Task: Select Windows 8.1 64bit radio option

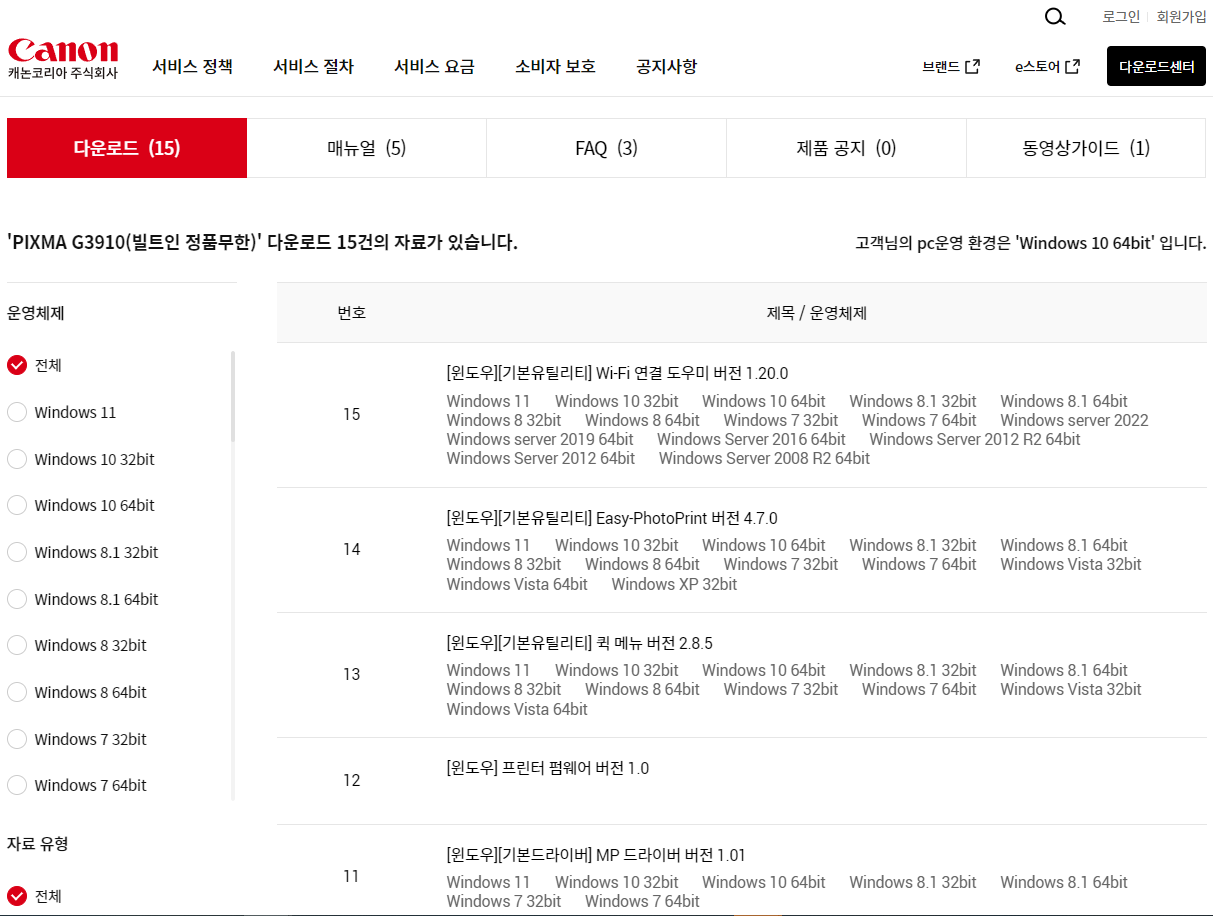Action: (x=17, y=599)
